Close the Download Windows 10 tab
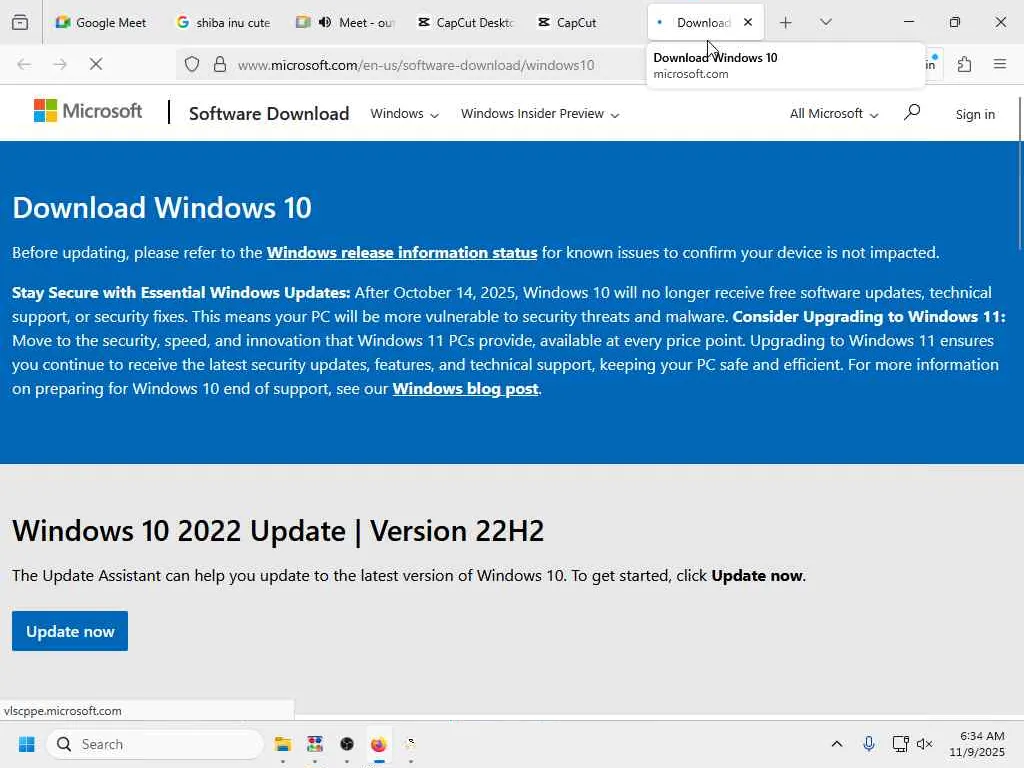 click(748, 22)
